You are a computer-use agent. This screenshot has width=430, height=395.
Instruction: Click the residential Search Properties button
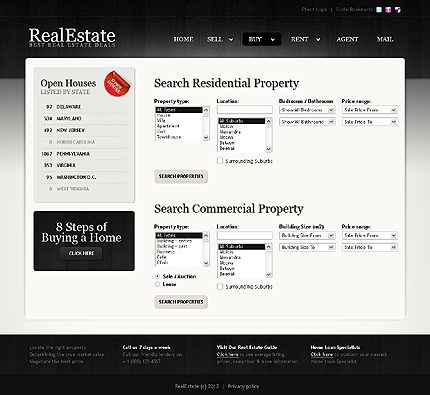tap(181, 176)
